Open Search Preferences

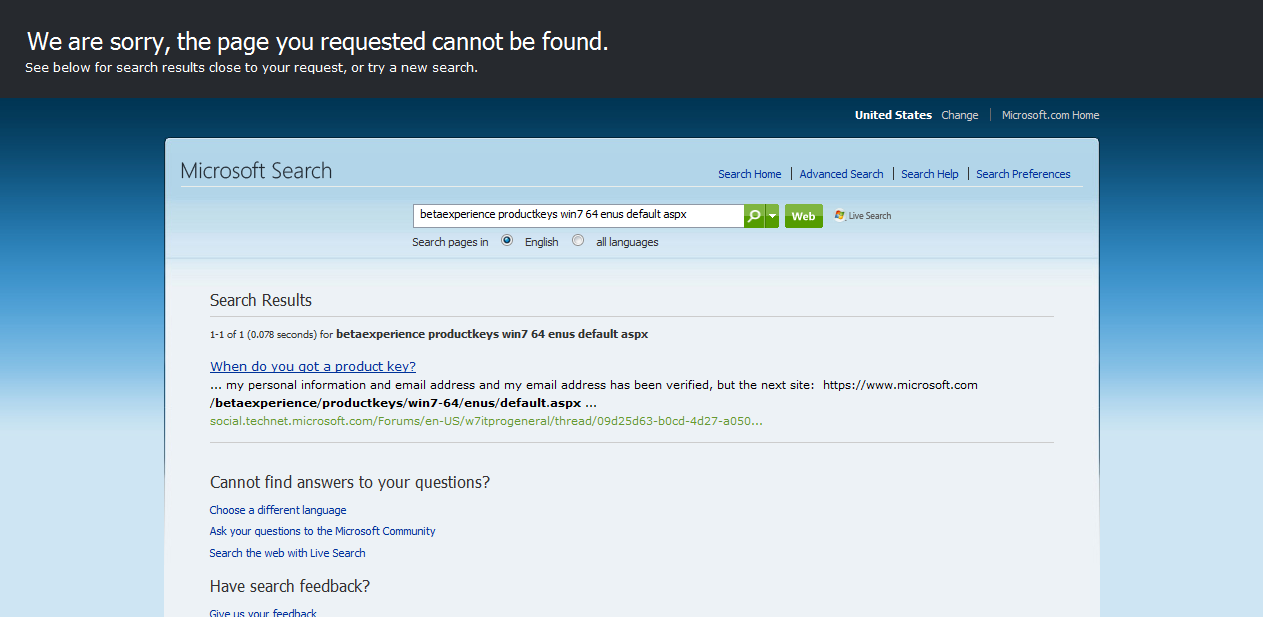(1023, 174)
